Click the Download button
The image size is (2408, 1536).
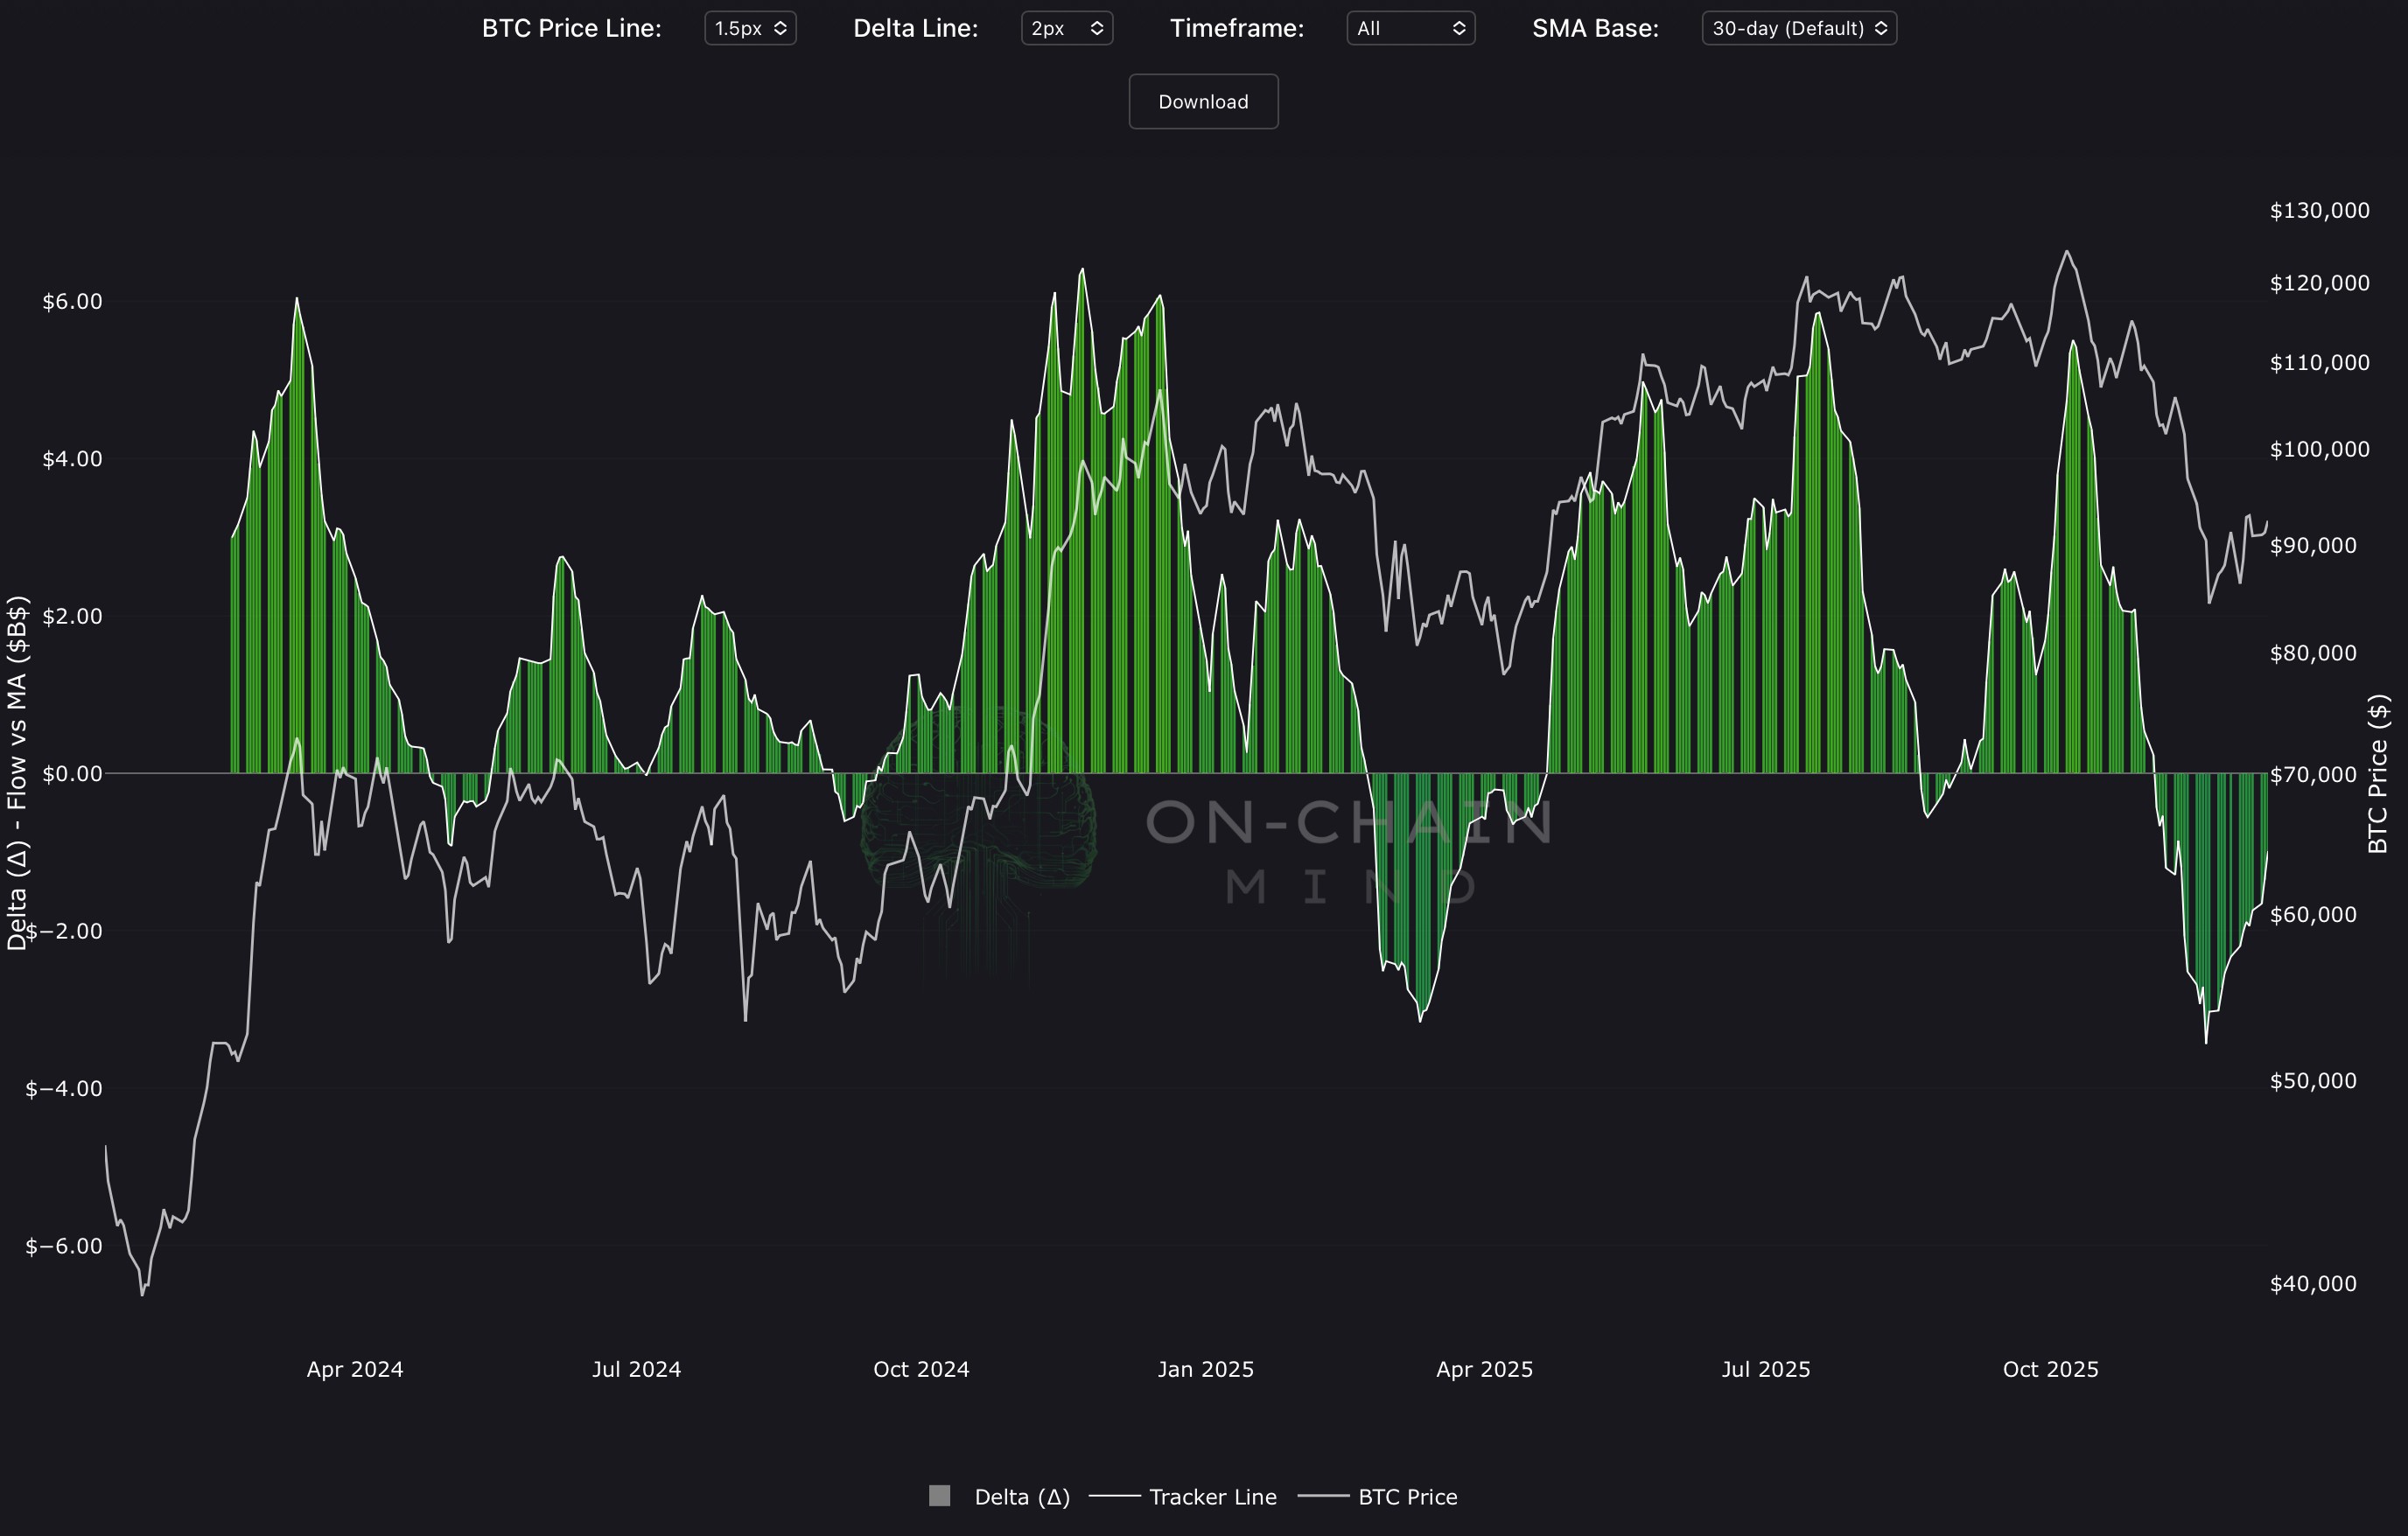1203,101
